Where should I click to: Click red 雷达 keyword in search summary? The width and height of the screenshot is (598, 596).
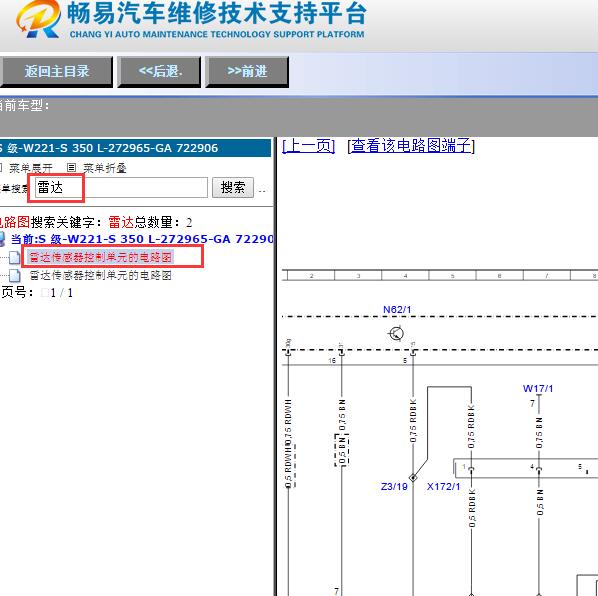[121, 222]
